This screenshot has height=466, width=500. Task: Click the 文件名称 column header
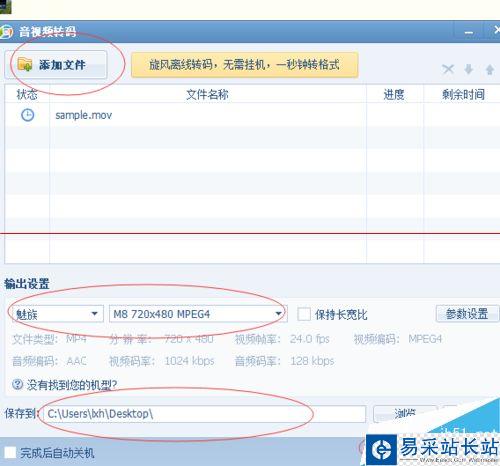pyautogui.click(x=207, y=95)
